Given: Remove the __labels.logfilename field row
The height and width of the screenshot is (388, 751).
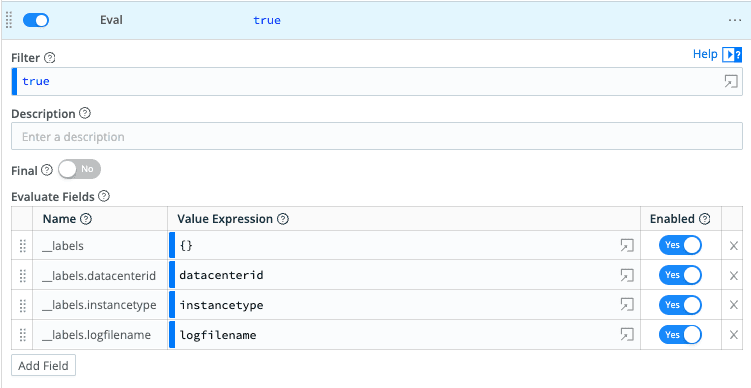Looking at the screenshot, I should (733, 335).
